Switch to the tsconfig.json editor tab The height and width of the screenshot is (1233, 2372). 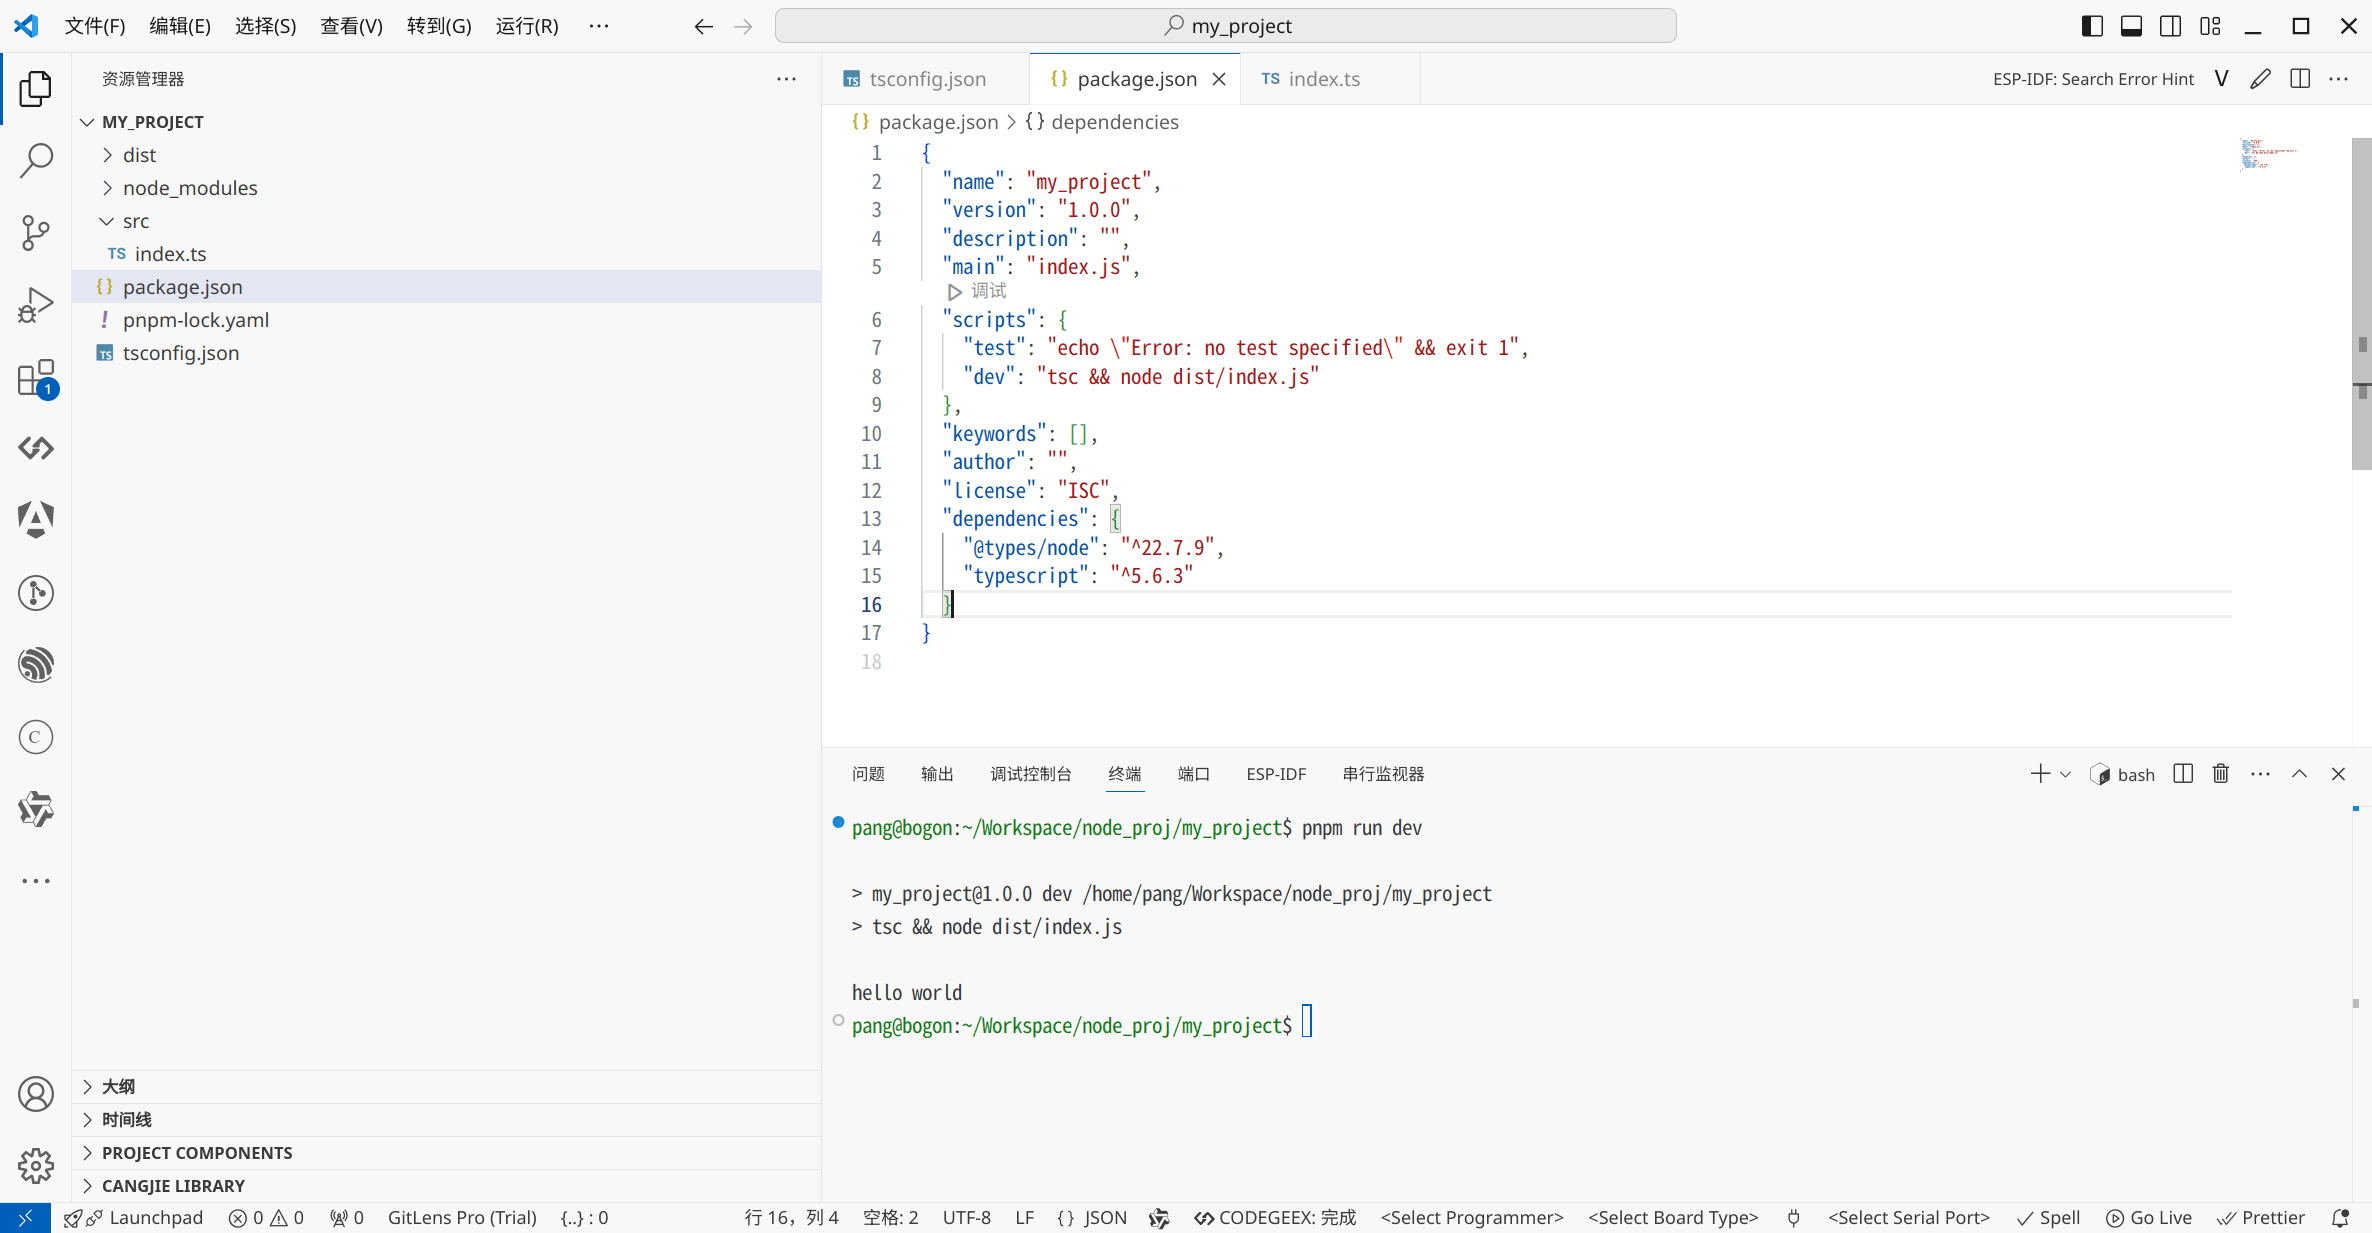(x=927, y=78)
